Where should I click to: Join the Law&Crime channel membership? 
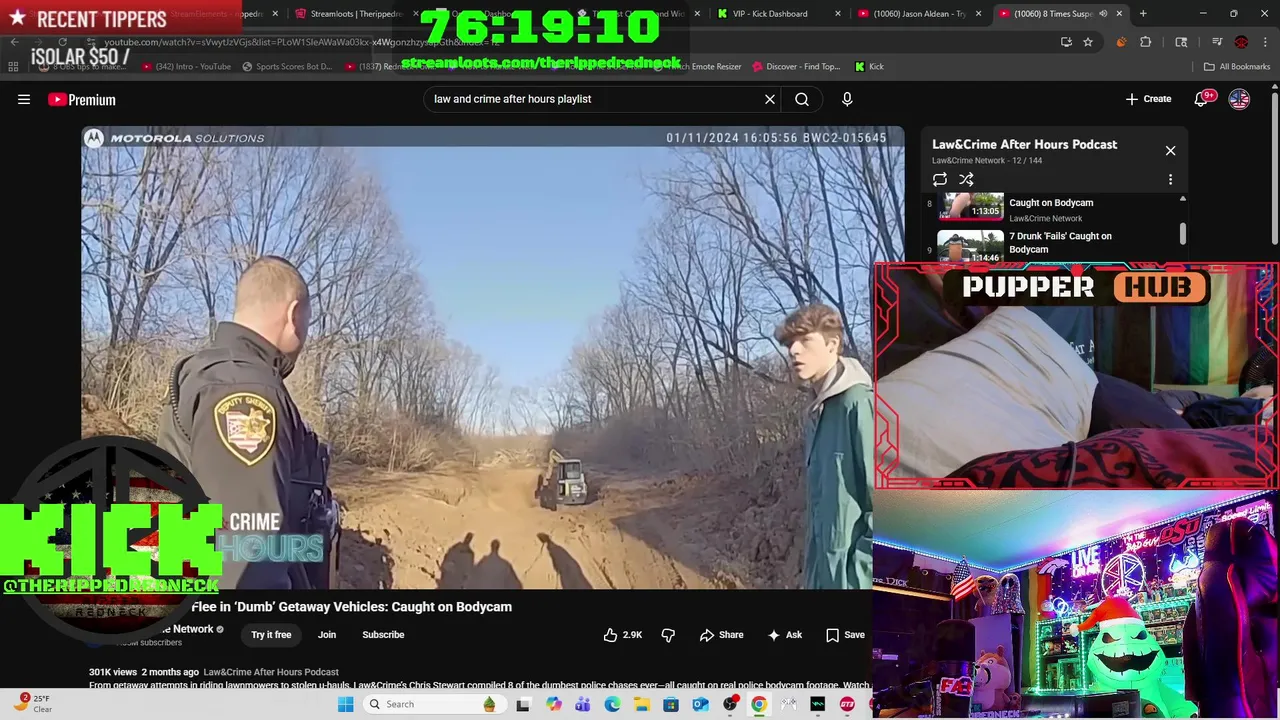(x=327, y=635)
